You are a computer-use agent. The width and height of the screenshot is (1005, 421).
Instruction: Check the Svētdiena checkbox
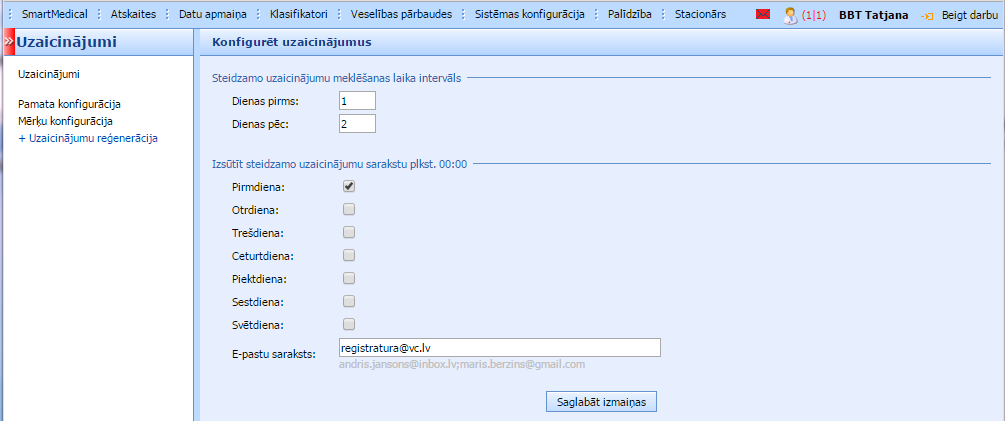click(349, 324)
